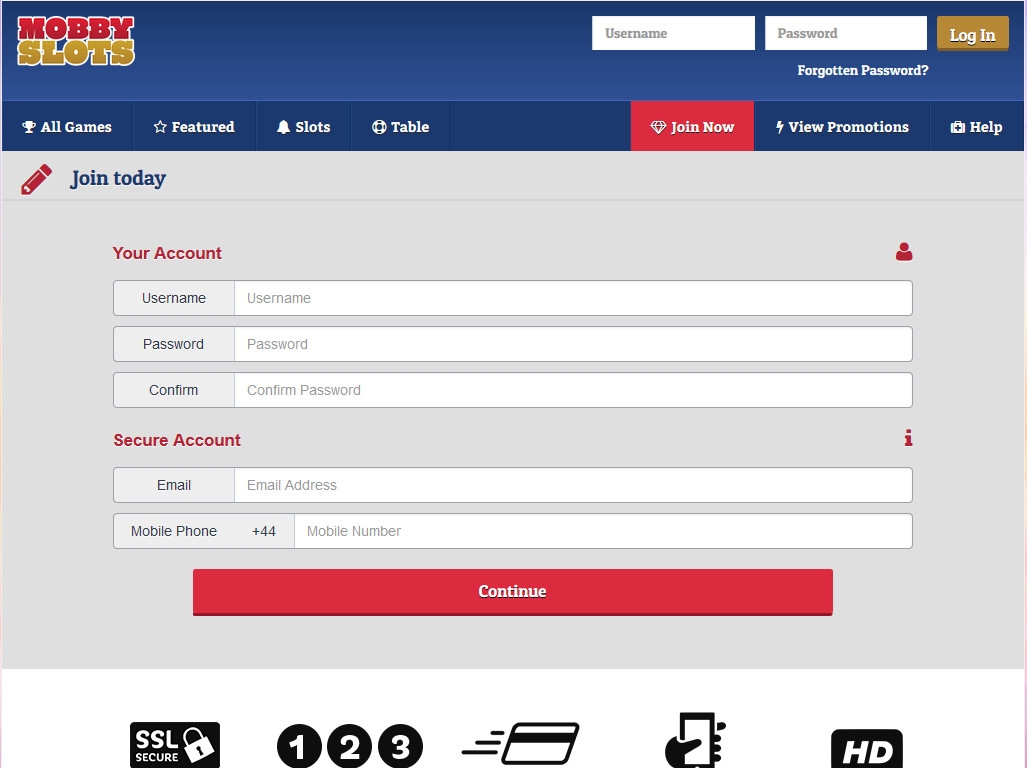The image size is (1027, 768).
Task: Open the Slots section
Action: pos(303,127)
